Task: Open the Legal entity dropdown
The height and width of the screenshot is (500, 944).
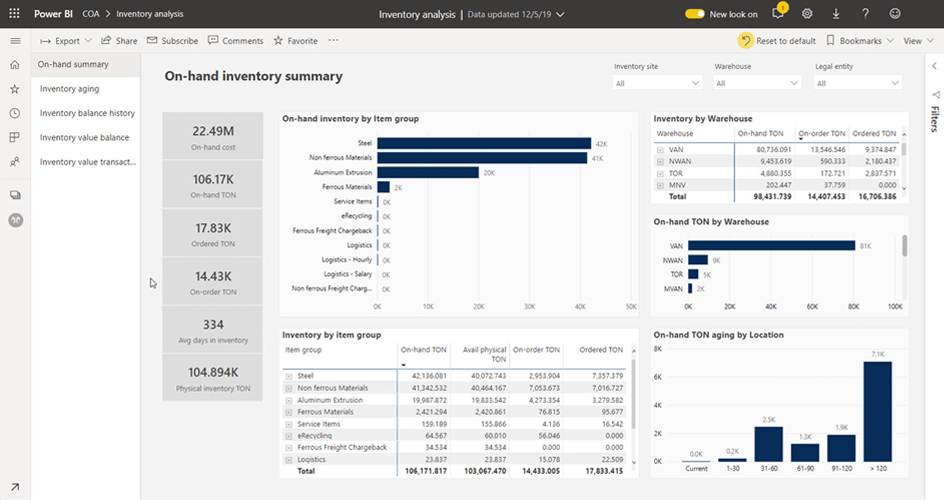Action: (x=858, y=83)
